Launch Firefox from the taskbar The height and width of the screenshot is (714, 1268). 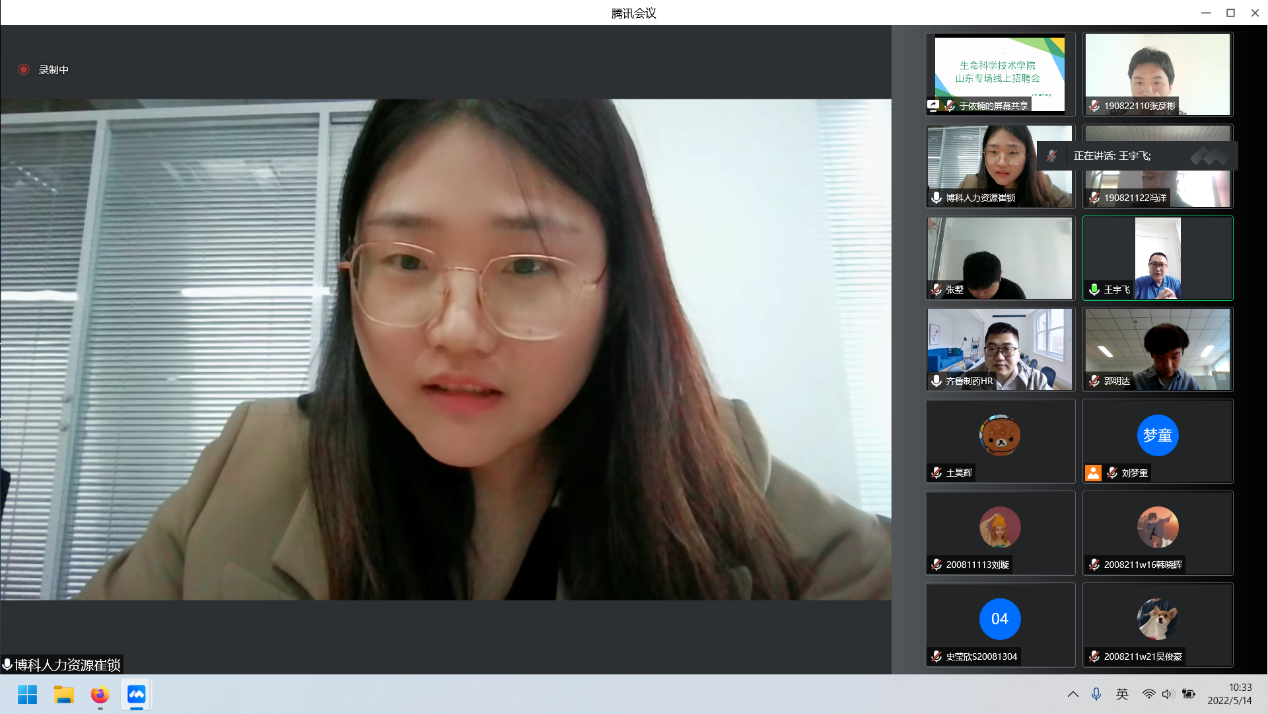[100, 694]
